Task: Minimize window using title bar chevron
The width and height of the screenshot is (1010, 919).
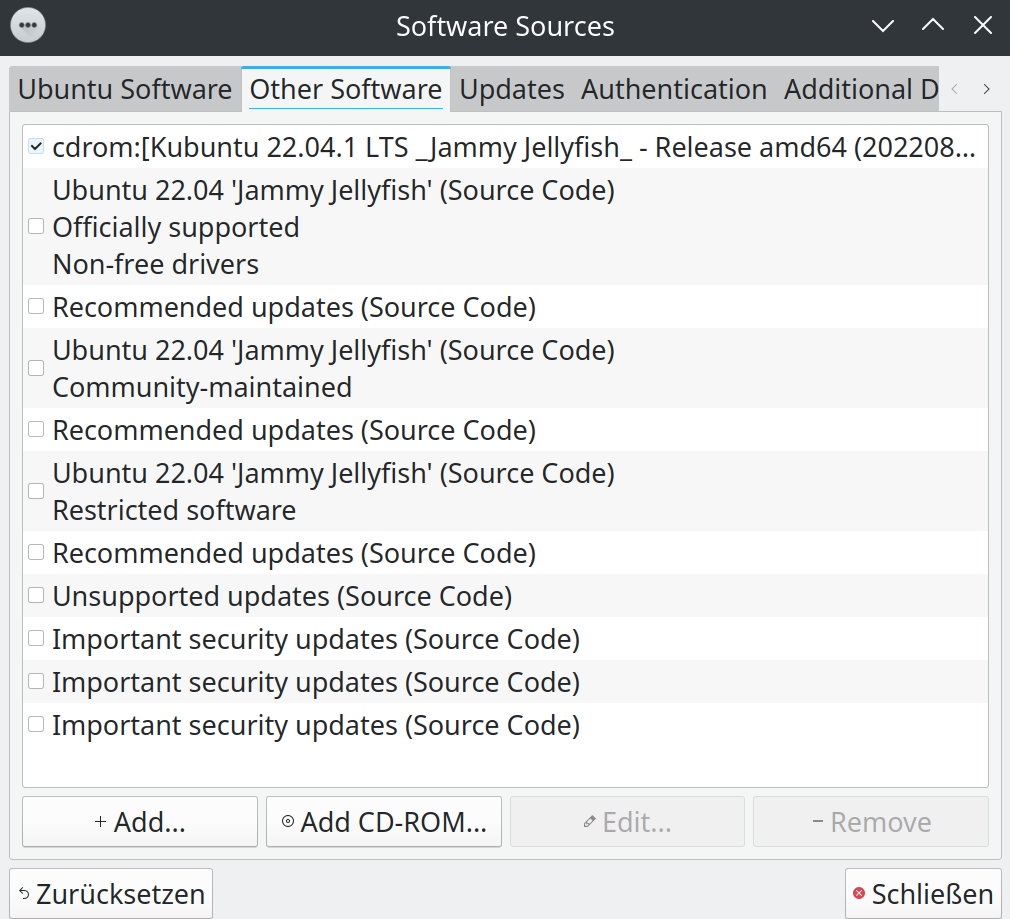Action: [883, 26]
